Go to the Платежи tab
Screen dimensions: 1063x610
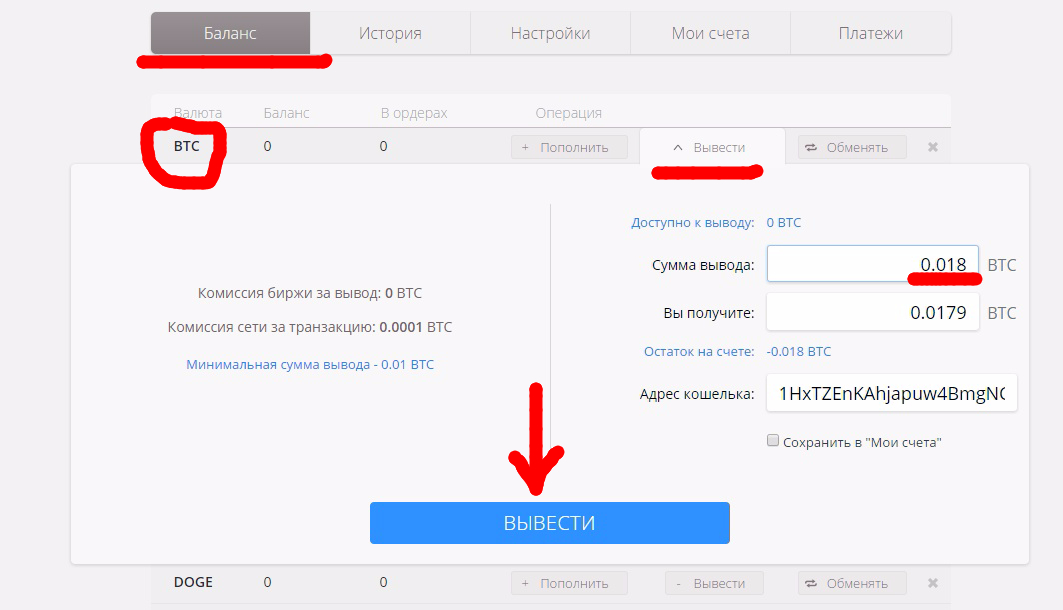[x=871, y=33]
